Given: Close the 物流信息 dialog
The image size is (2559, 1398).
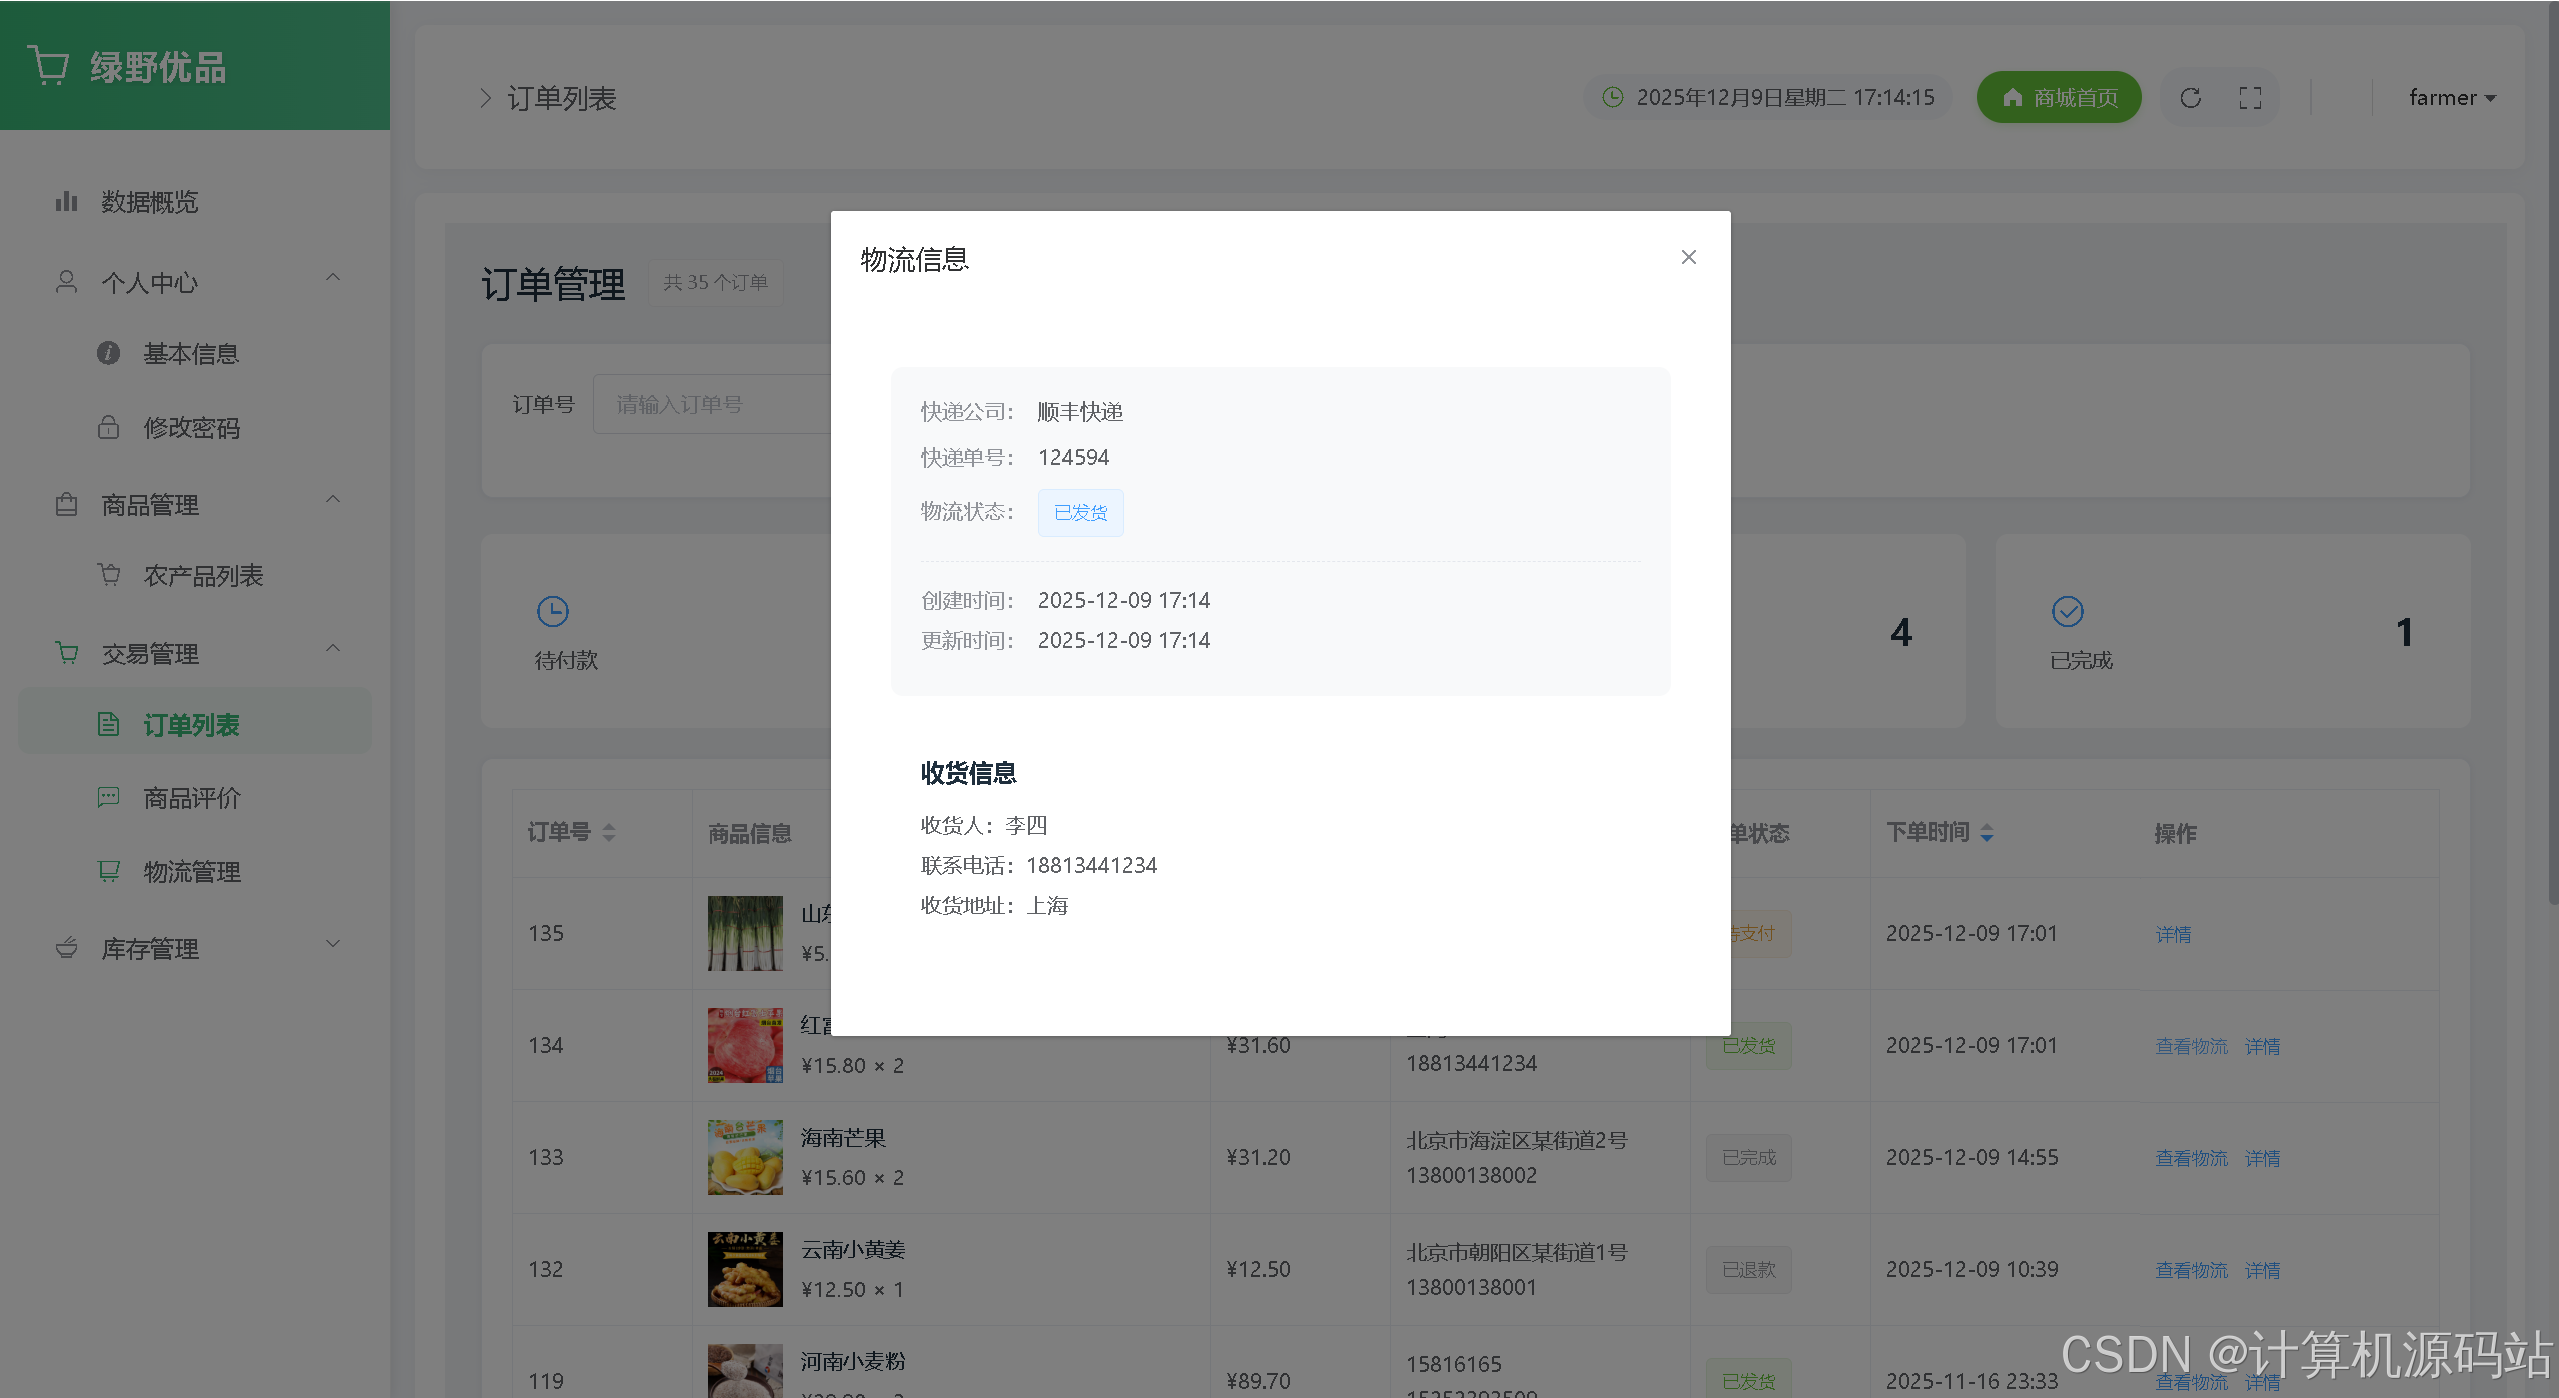Looking at the screenshot, I should pyautogui.click(x=1688, y=257).
